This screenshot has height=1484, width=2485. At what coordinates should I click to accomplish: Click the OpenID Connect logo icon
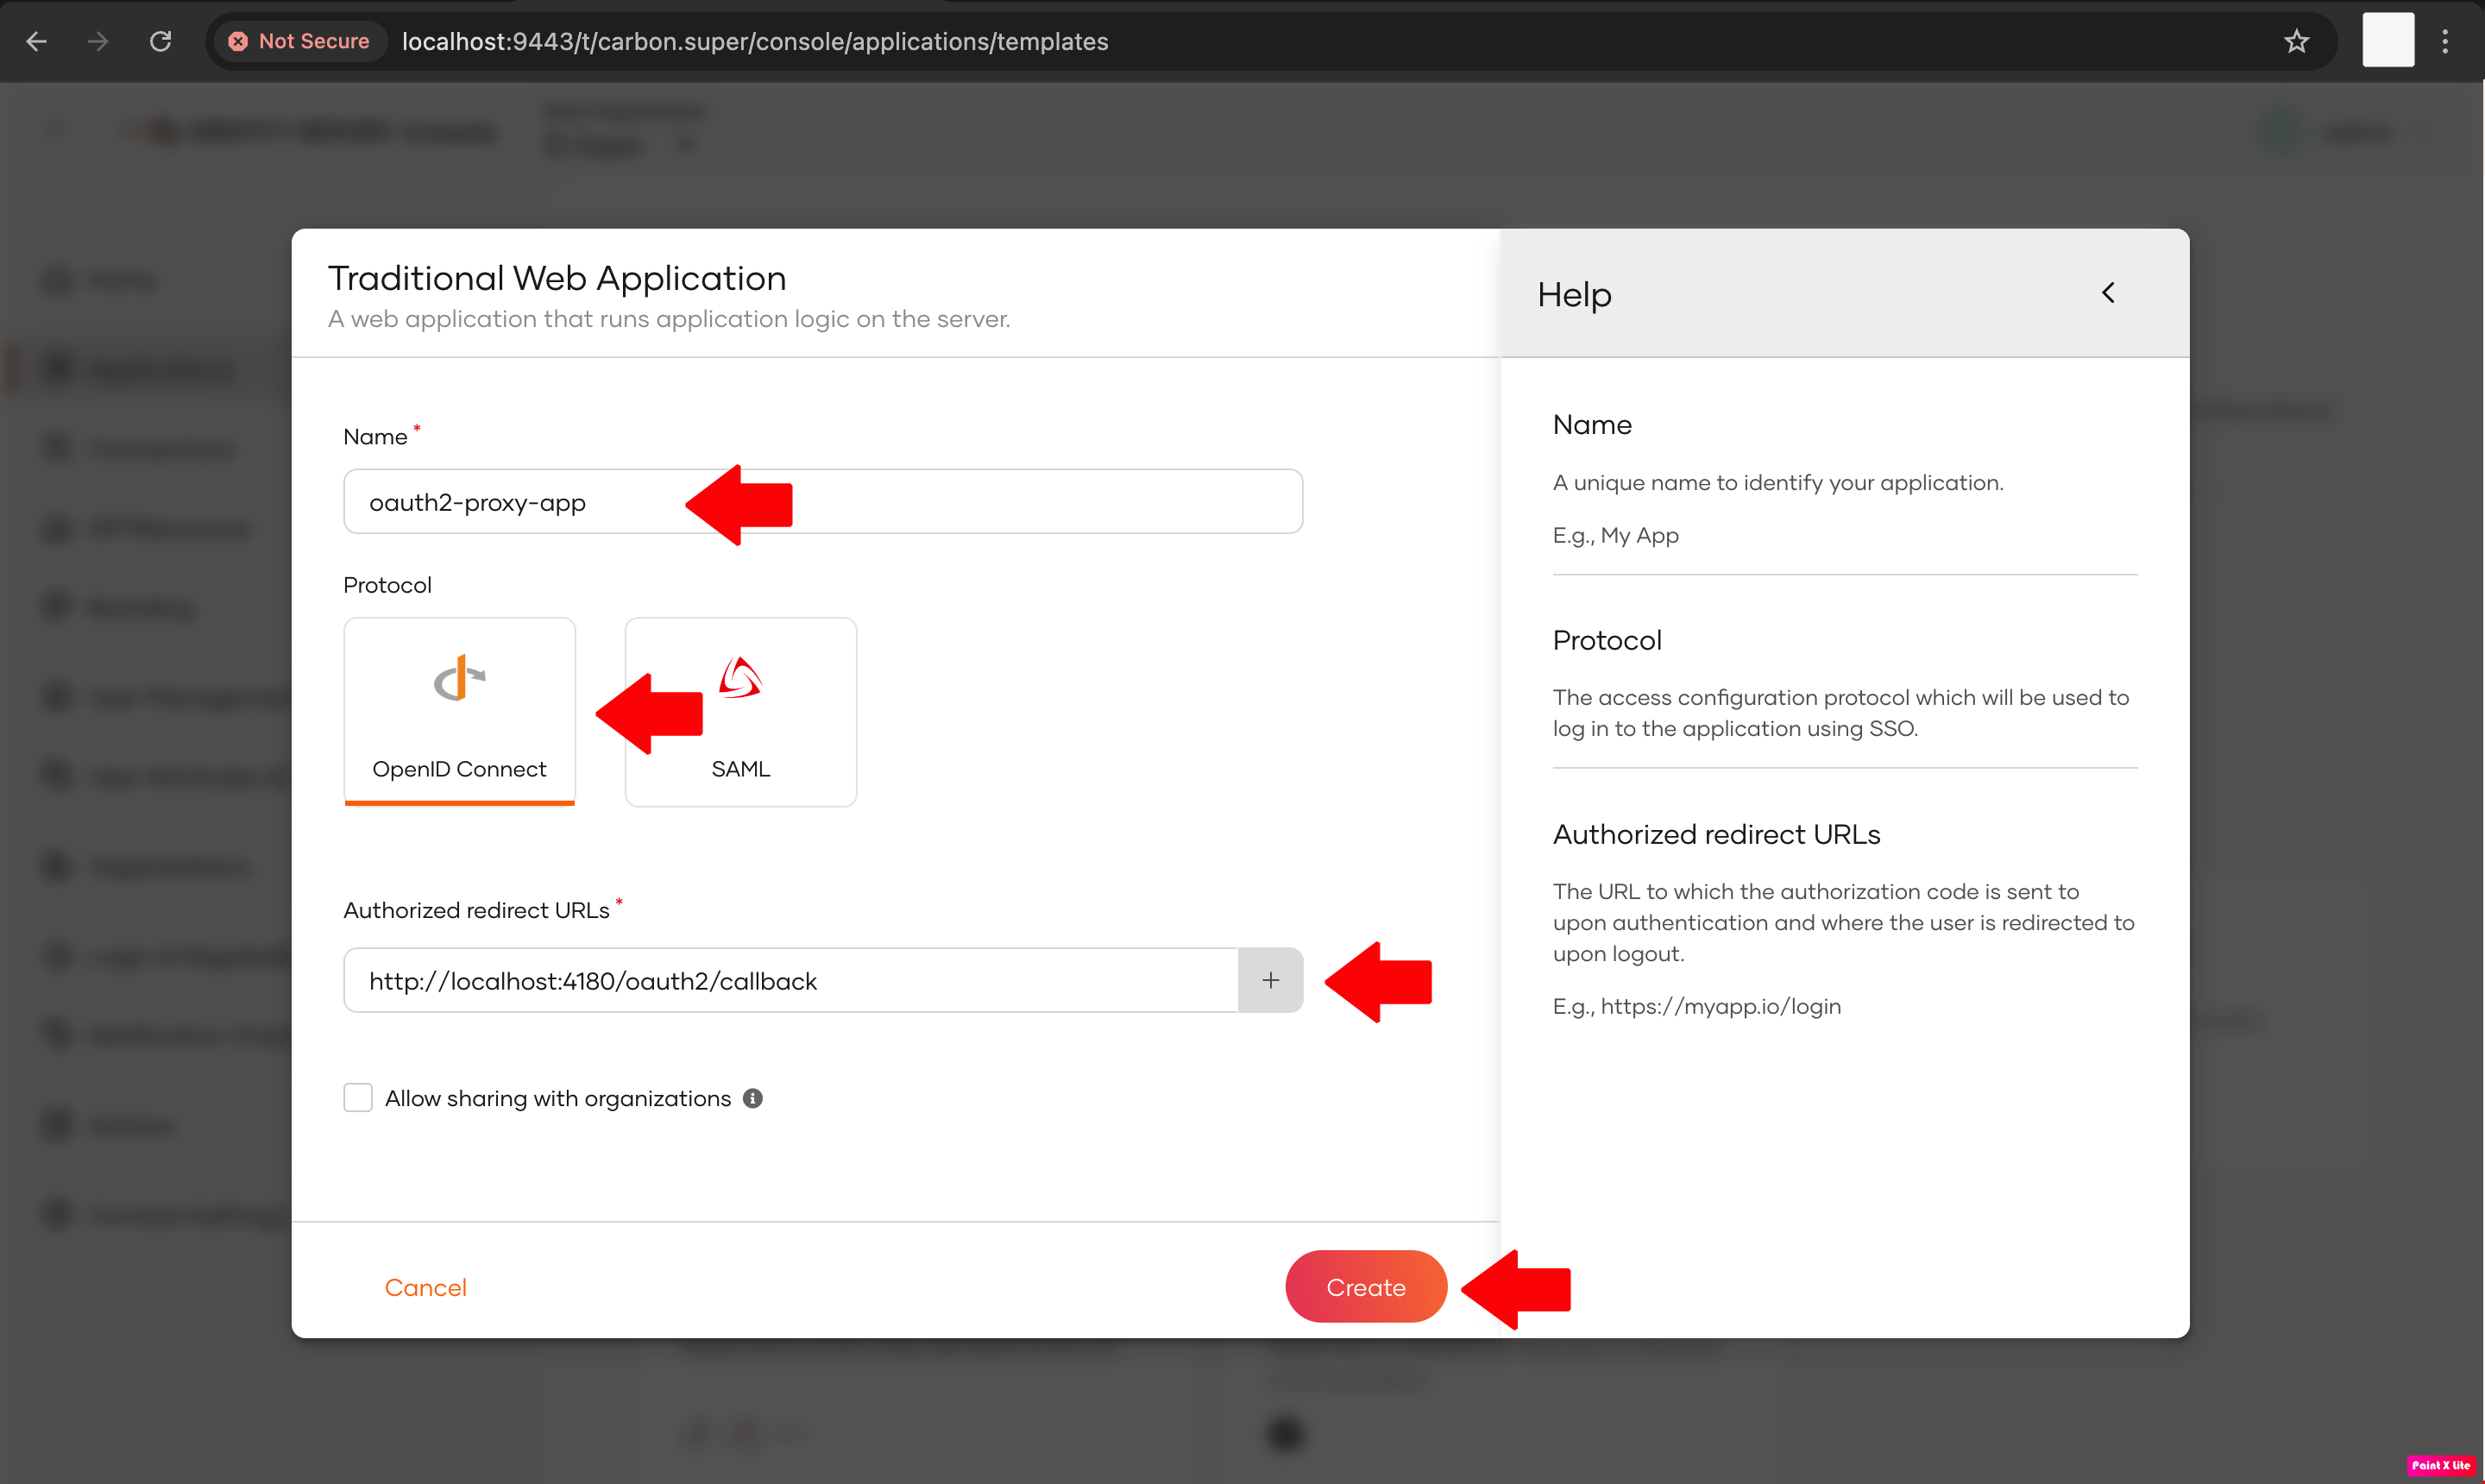coord(459,679)
